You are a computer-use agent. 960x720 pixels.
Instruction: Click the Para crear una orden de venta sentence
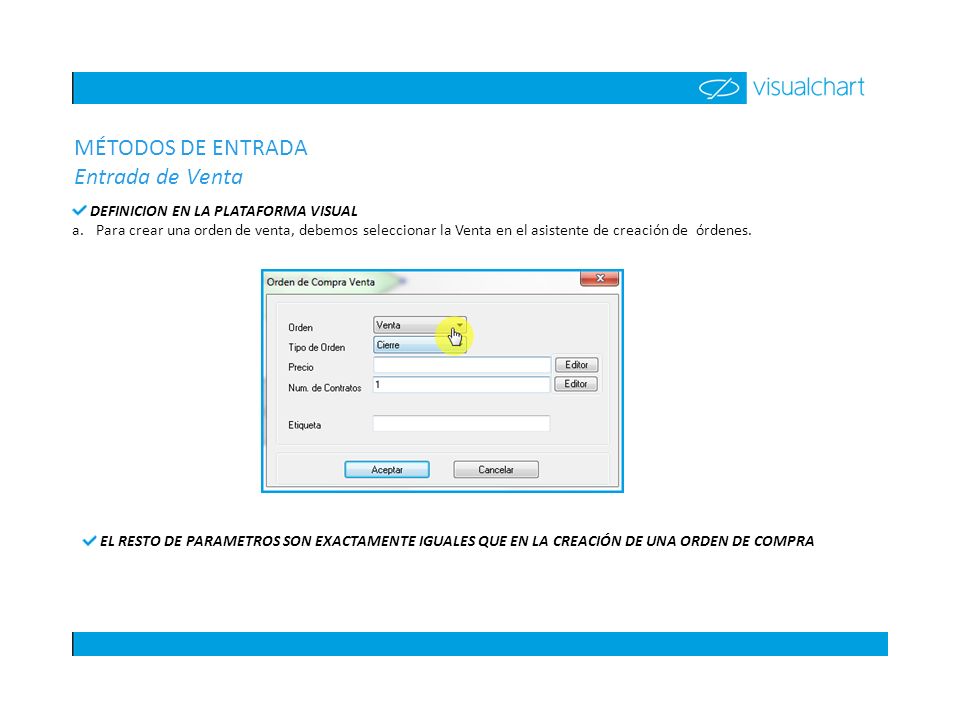[424, 231]
